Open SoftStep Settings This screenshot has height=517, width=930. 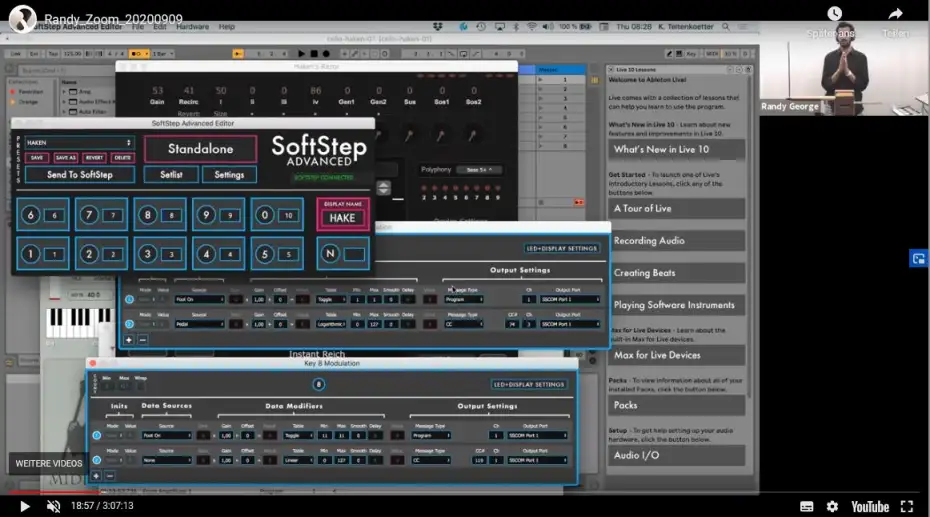click(x=230, y=175)
